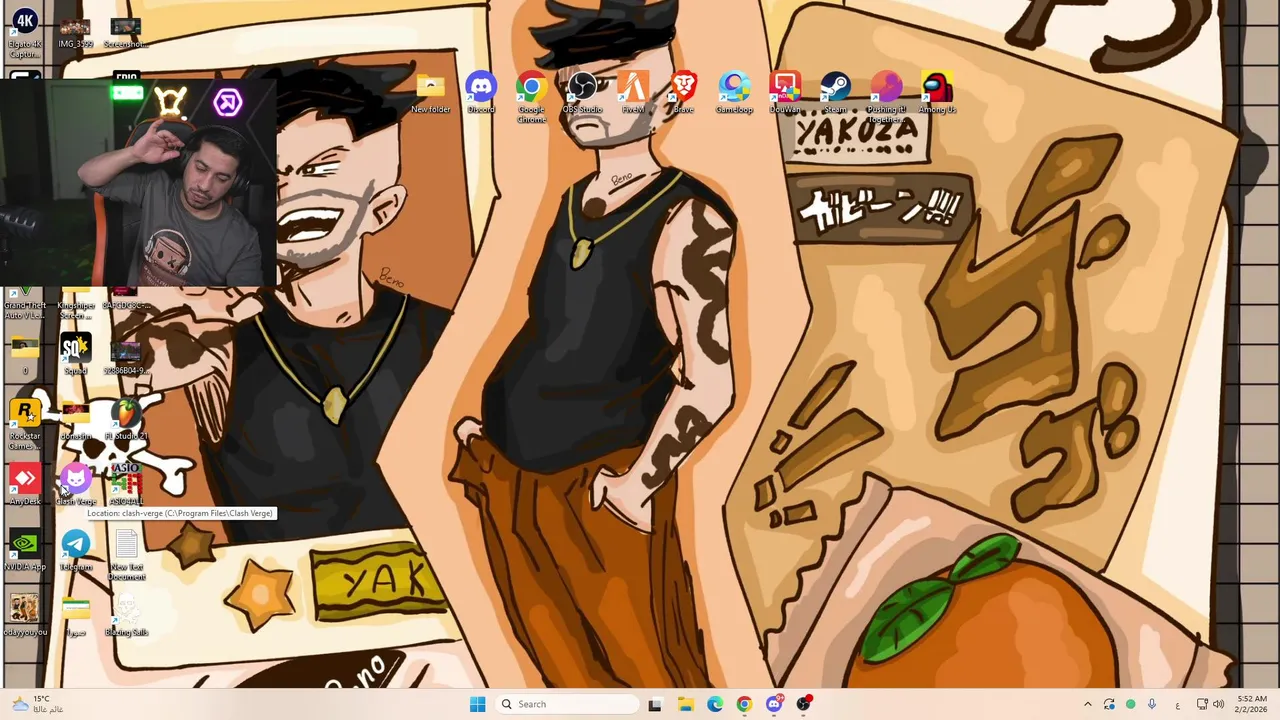Screen dimensions: 1280x720
Task: Open the Elgato 4K Capture shortcut
Action: click(25, 31)
